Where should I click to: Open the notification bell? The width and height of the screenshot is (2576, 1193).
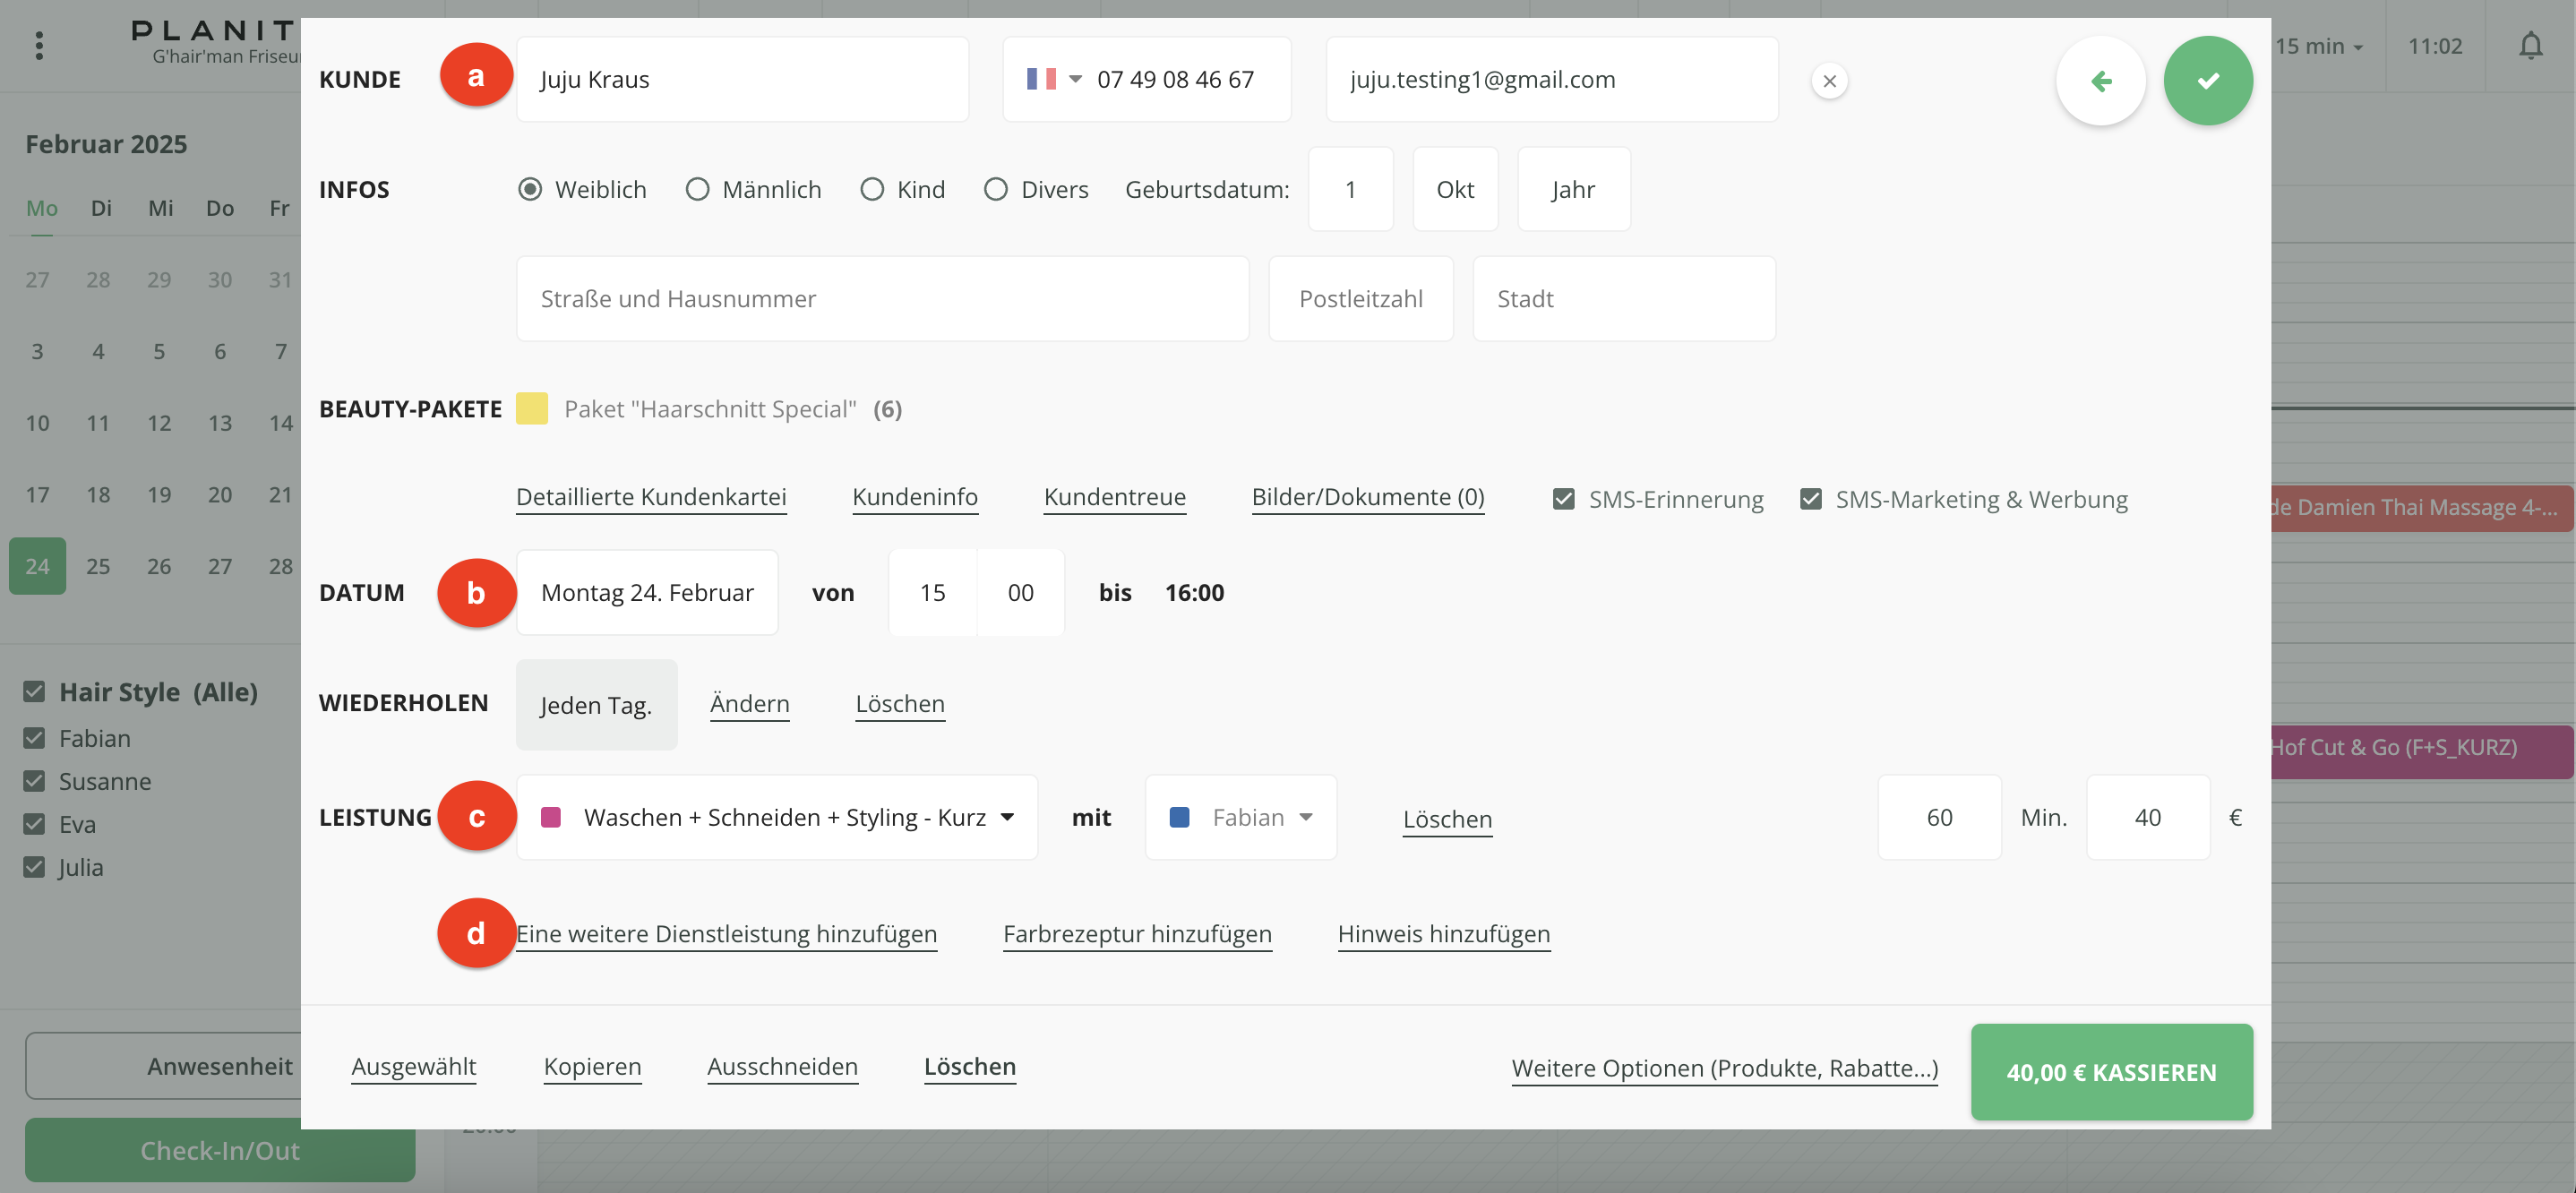(x=2530, y=46)
